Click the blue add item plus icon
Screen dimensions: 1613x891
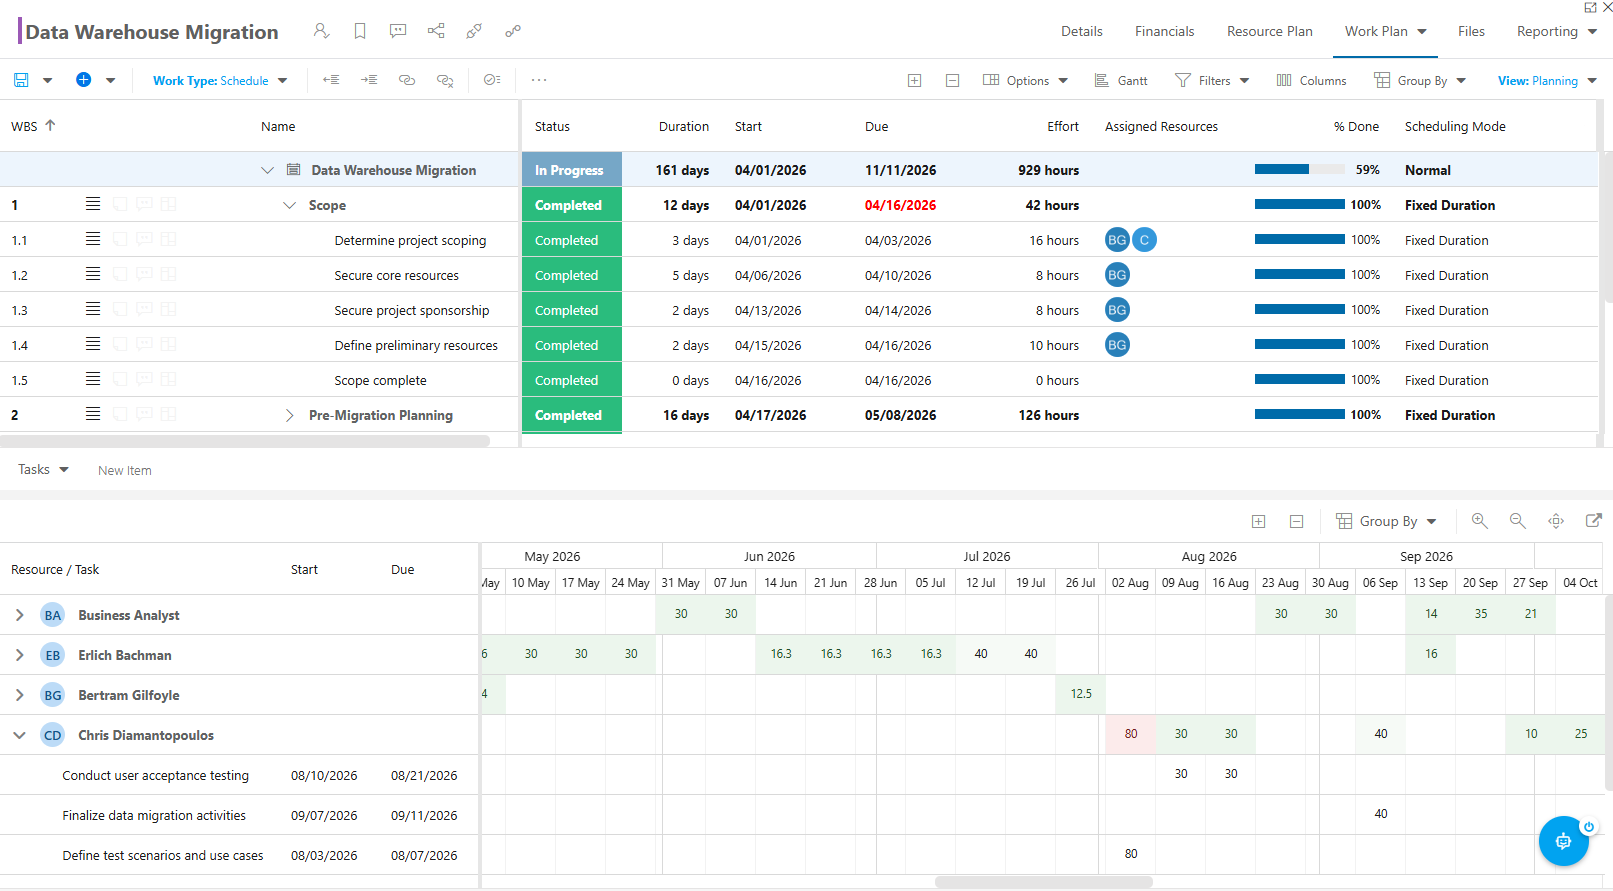(84, 80)
